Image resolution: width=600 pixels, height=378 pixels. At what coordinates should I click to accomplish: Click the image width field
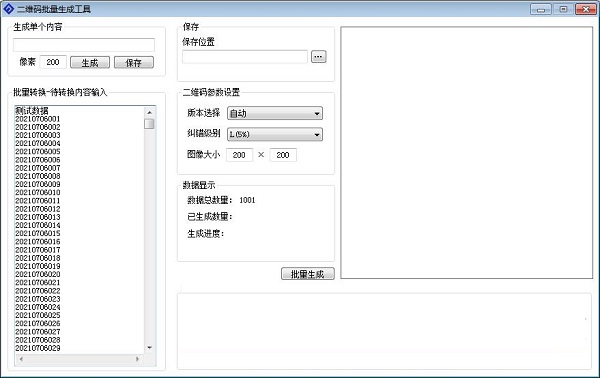coord(239,155)
